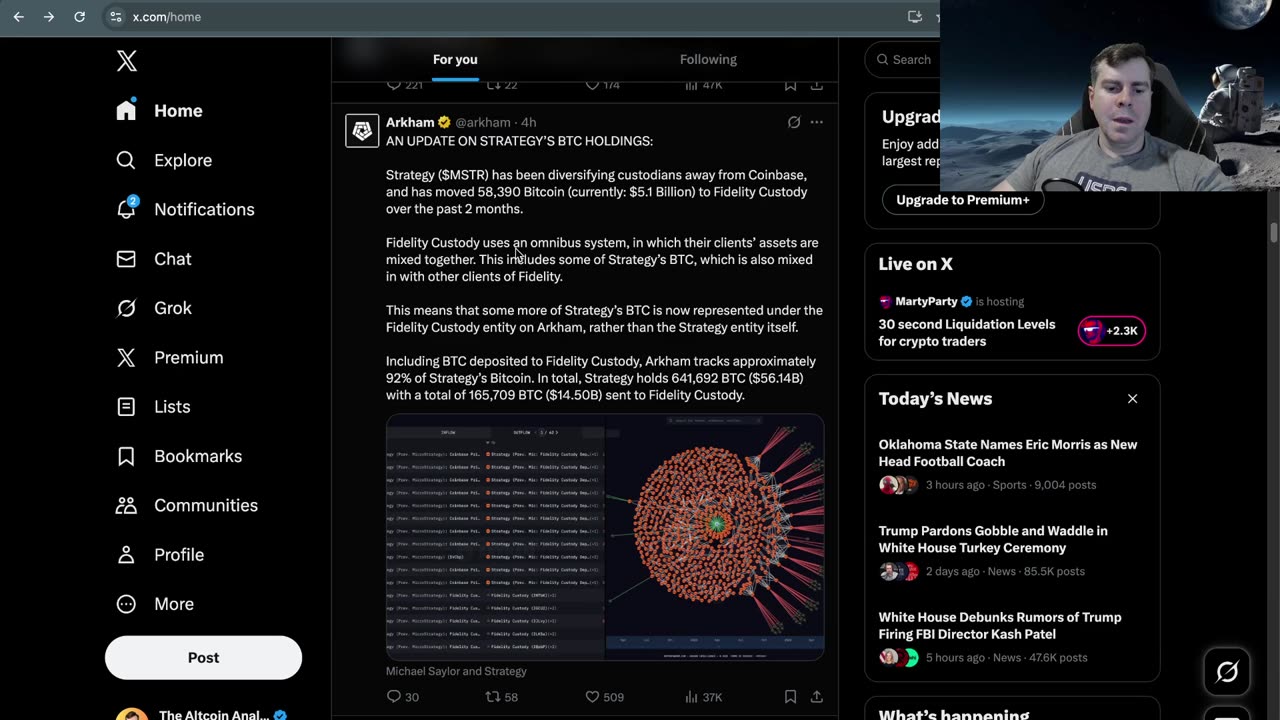The image size is (1280, 720).
Task: Expand the More menu
Action: pos(154,604)
